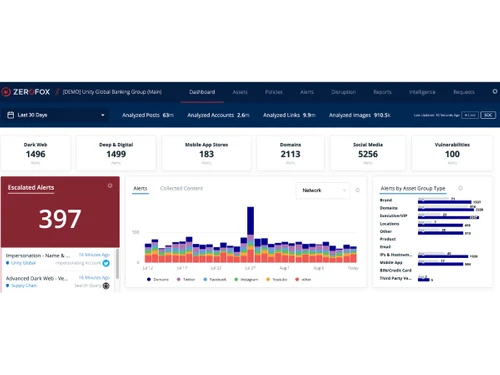Open the Reports menu

pos(382,92)
